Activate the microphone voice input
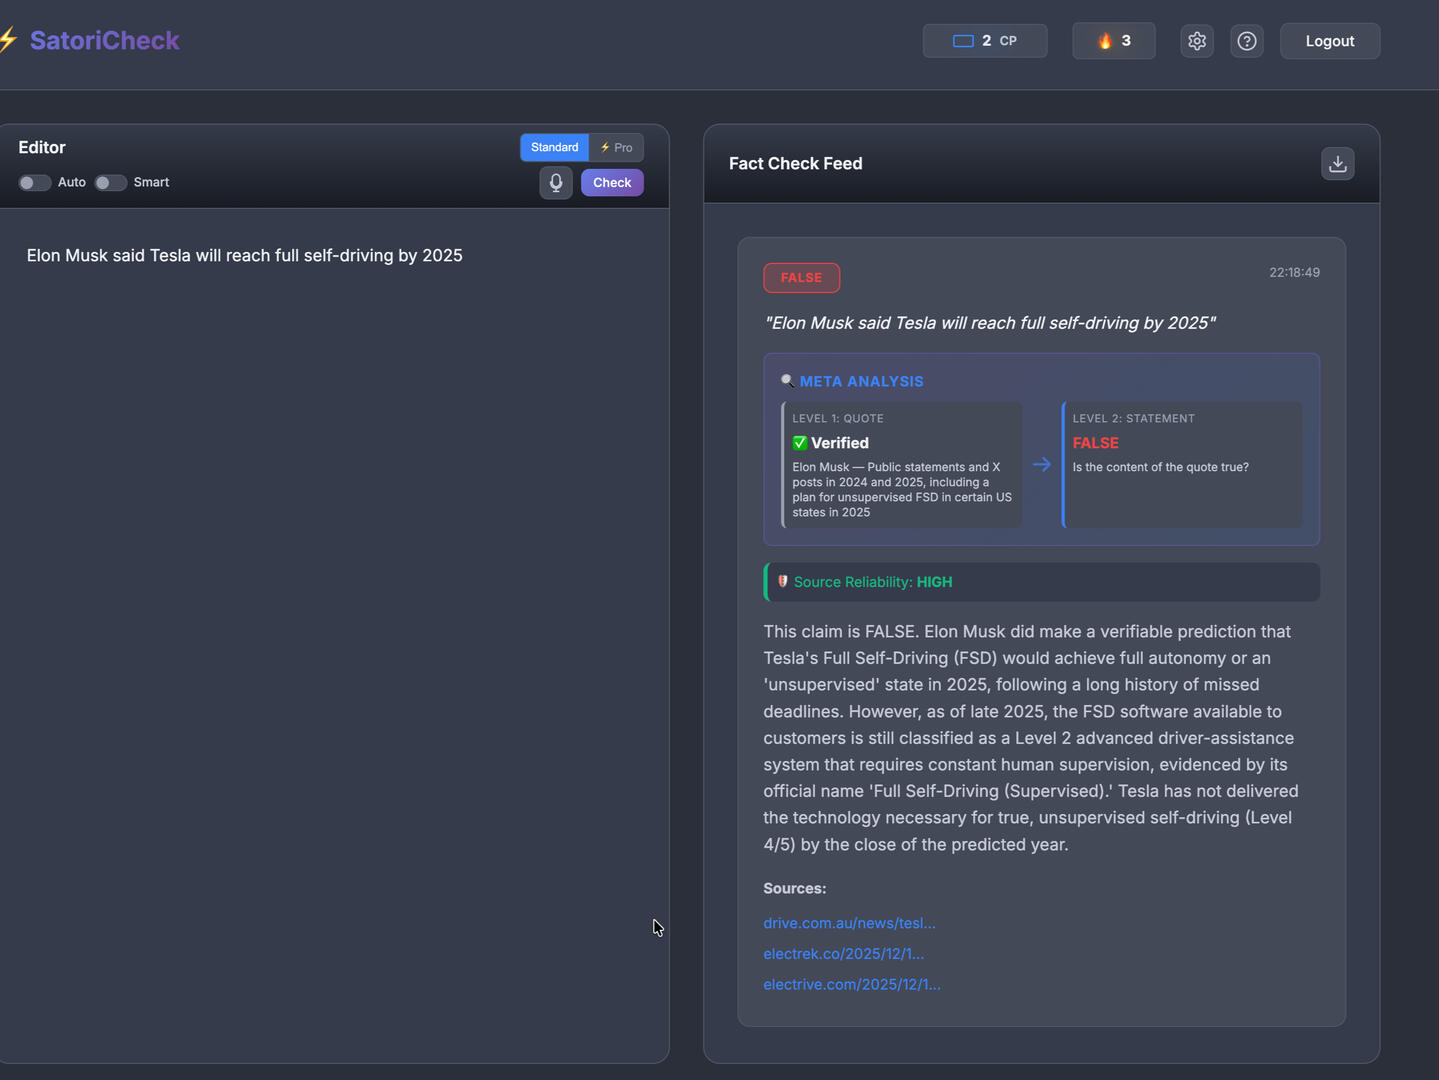The width and height of the screenshot is (1439, 1080). click(x=556, y=182)
